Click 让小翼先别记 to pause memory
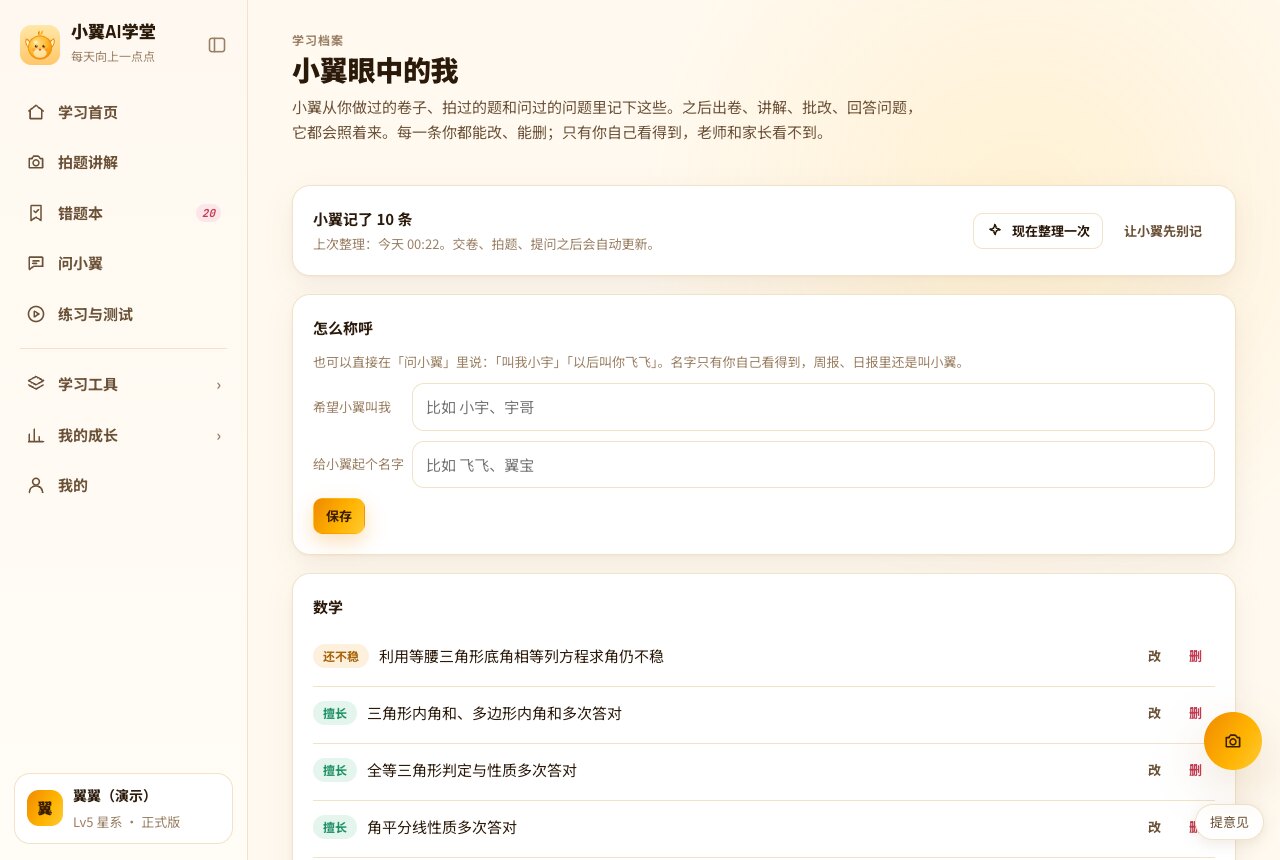1280x860 pixels. coord(1163,231)
